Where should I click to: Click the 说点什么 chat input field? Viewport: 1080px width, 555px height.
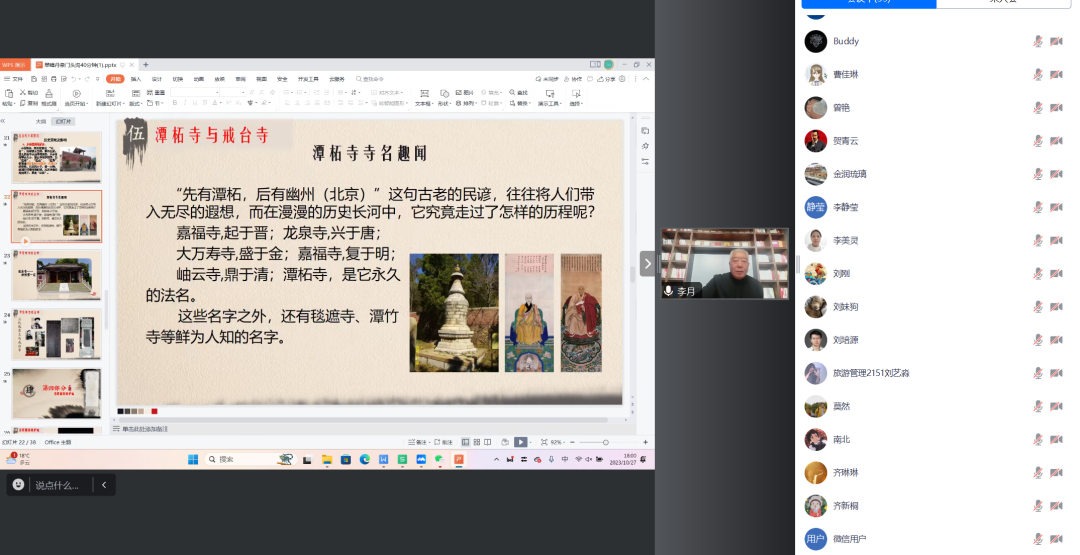coord(57,485)
